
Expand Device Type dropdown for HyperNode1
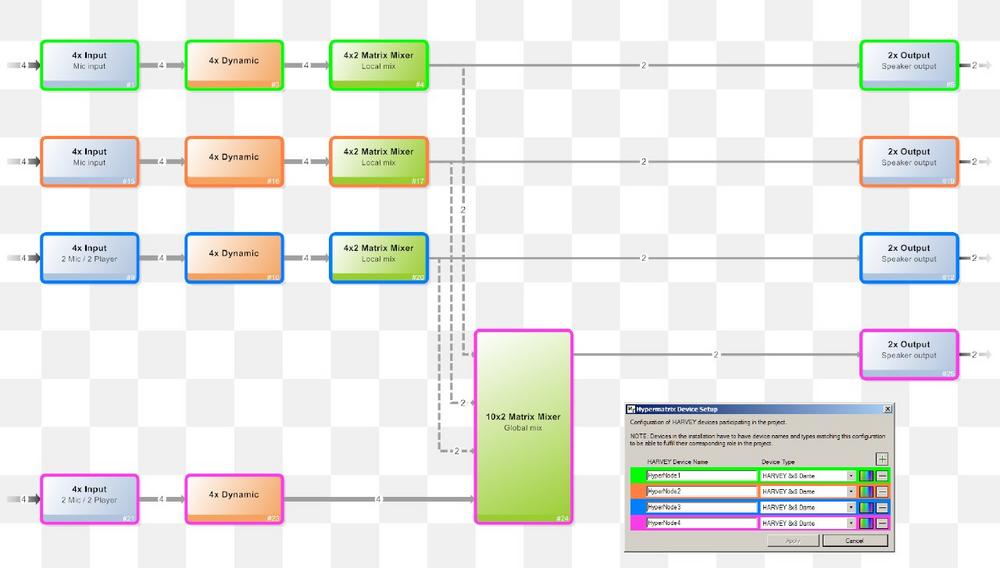[x=851, y=476]
